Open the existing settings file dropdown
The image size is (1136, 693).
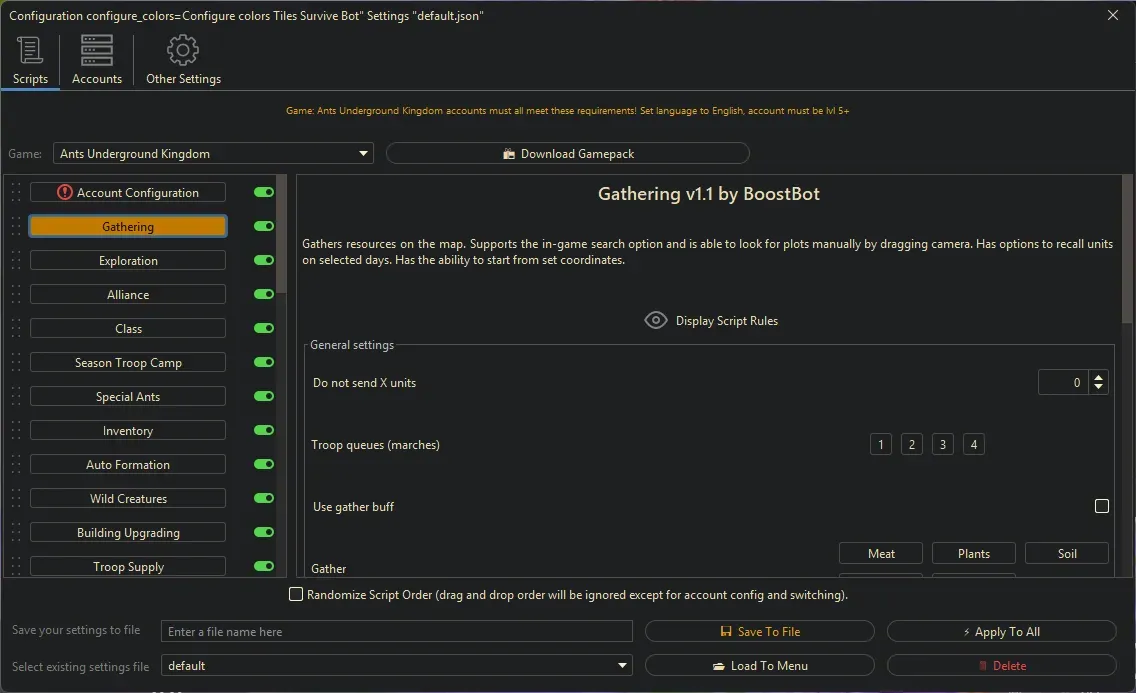click(x=623, y=666)
